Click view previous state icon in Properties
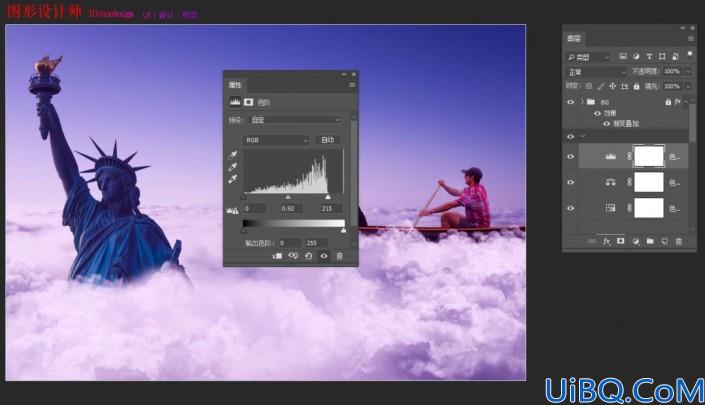 point(293,256)
